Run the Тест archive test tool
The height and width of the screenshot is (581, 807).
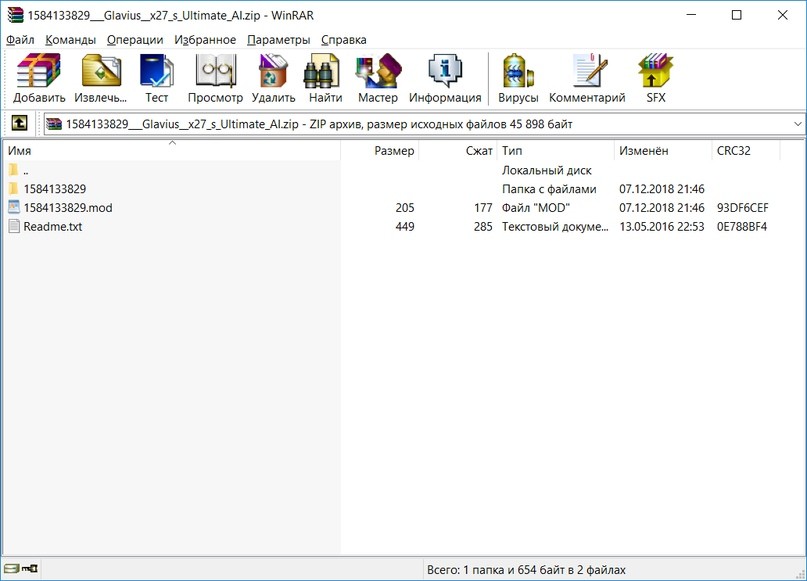tap(157, 79)
